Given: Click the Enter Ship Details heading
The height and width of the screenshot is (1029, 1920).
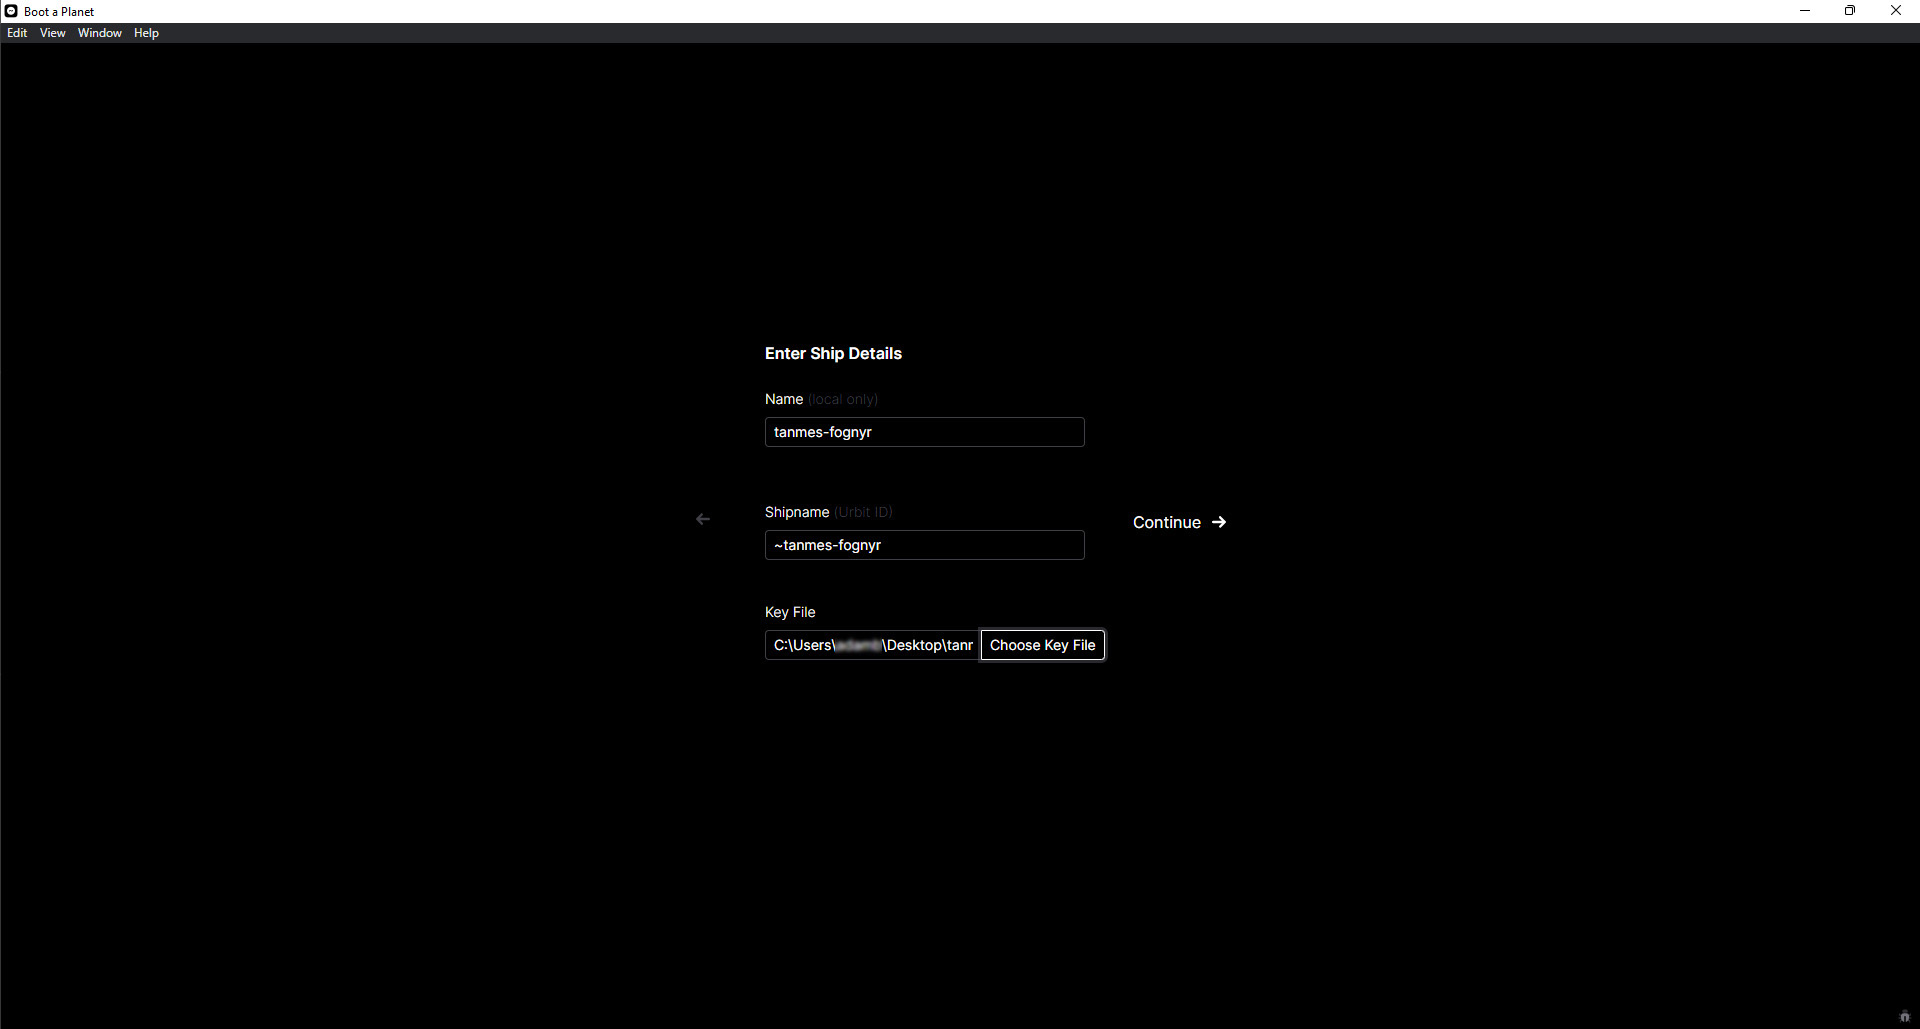Looking at the screenshot, I should (833, 353).
